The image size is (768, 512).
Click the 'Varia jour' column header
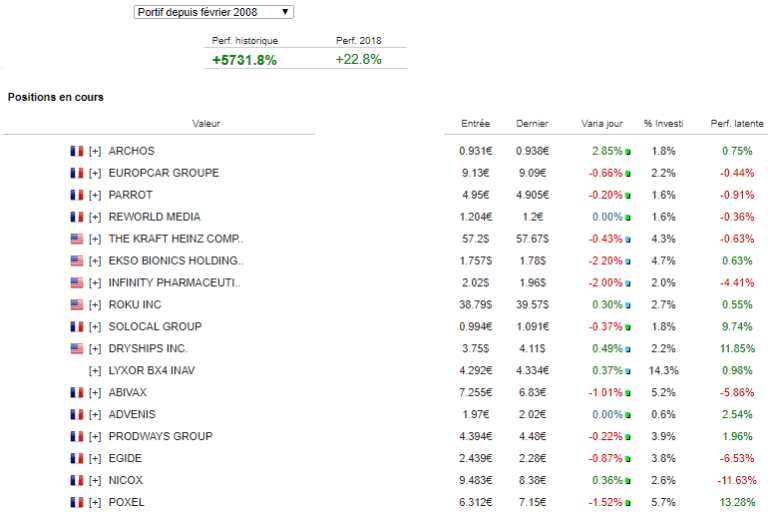tap(602, 124)
